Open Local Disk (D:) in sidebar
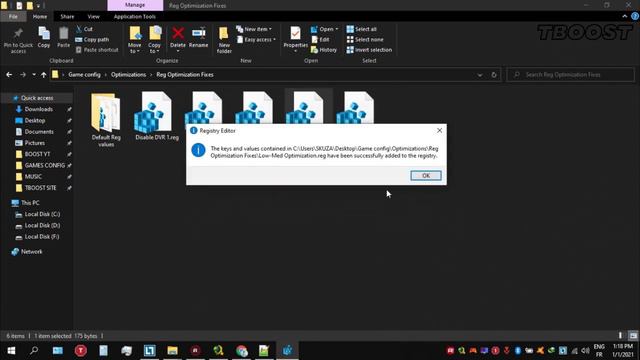 [42, 225]
